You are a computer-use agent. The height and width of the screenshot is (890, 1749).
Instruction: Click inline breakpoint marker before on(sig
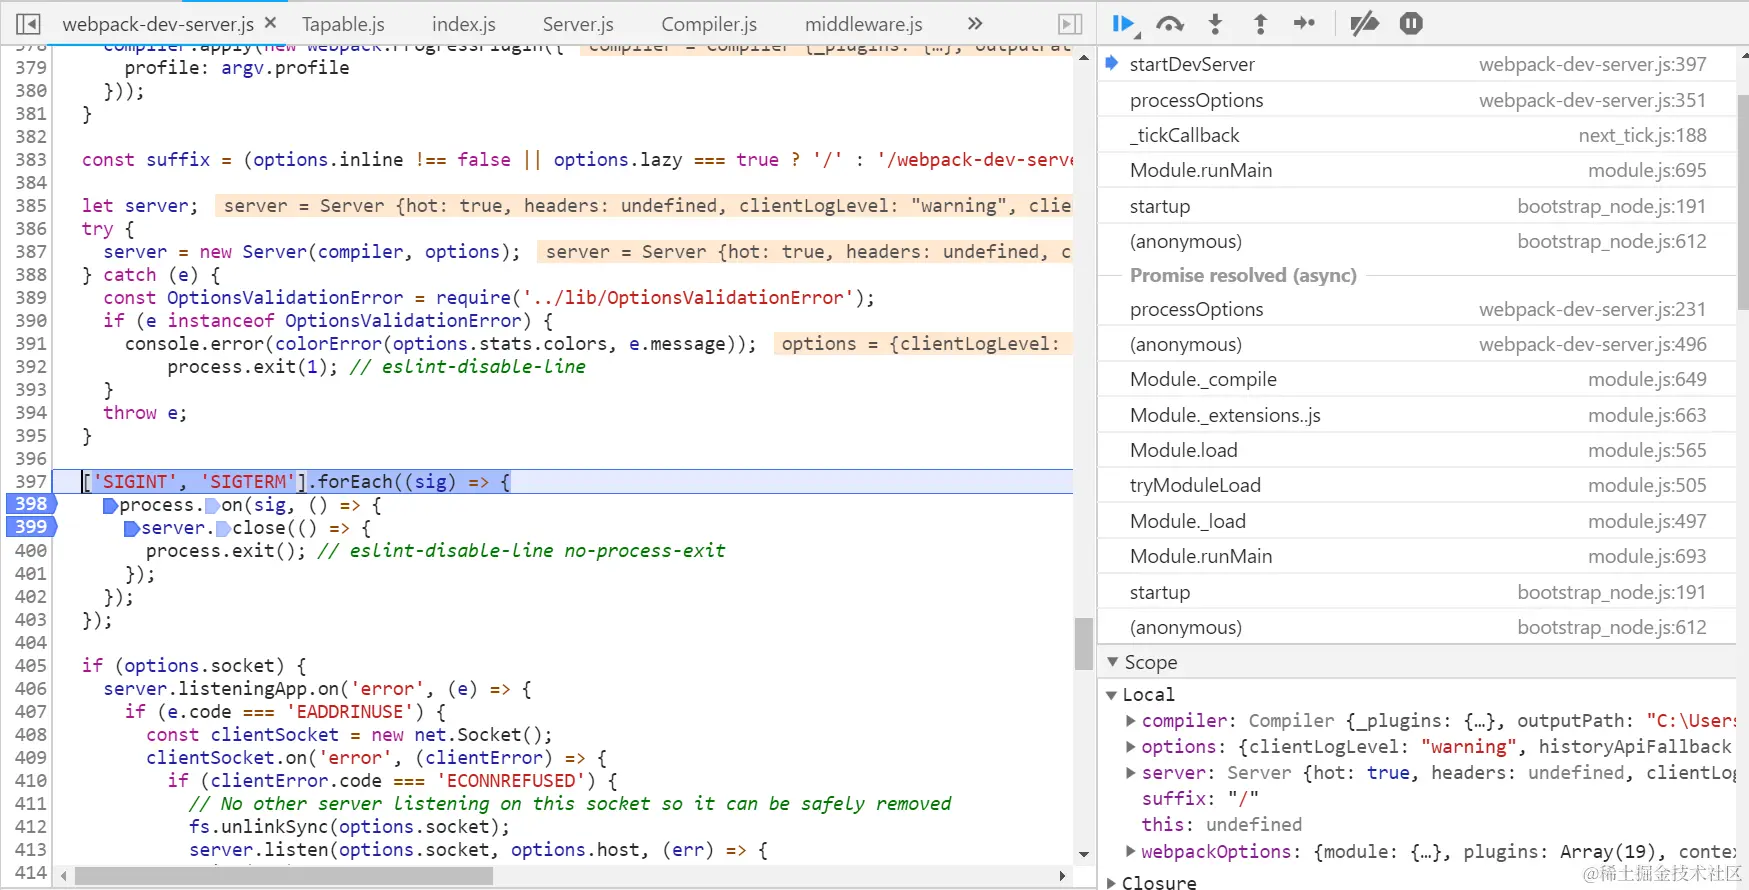(x=212, y=506)
